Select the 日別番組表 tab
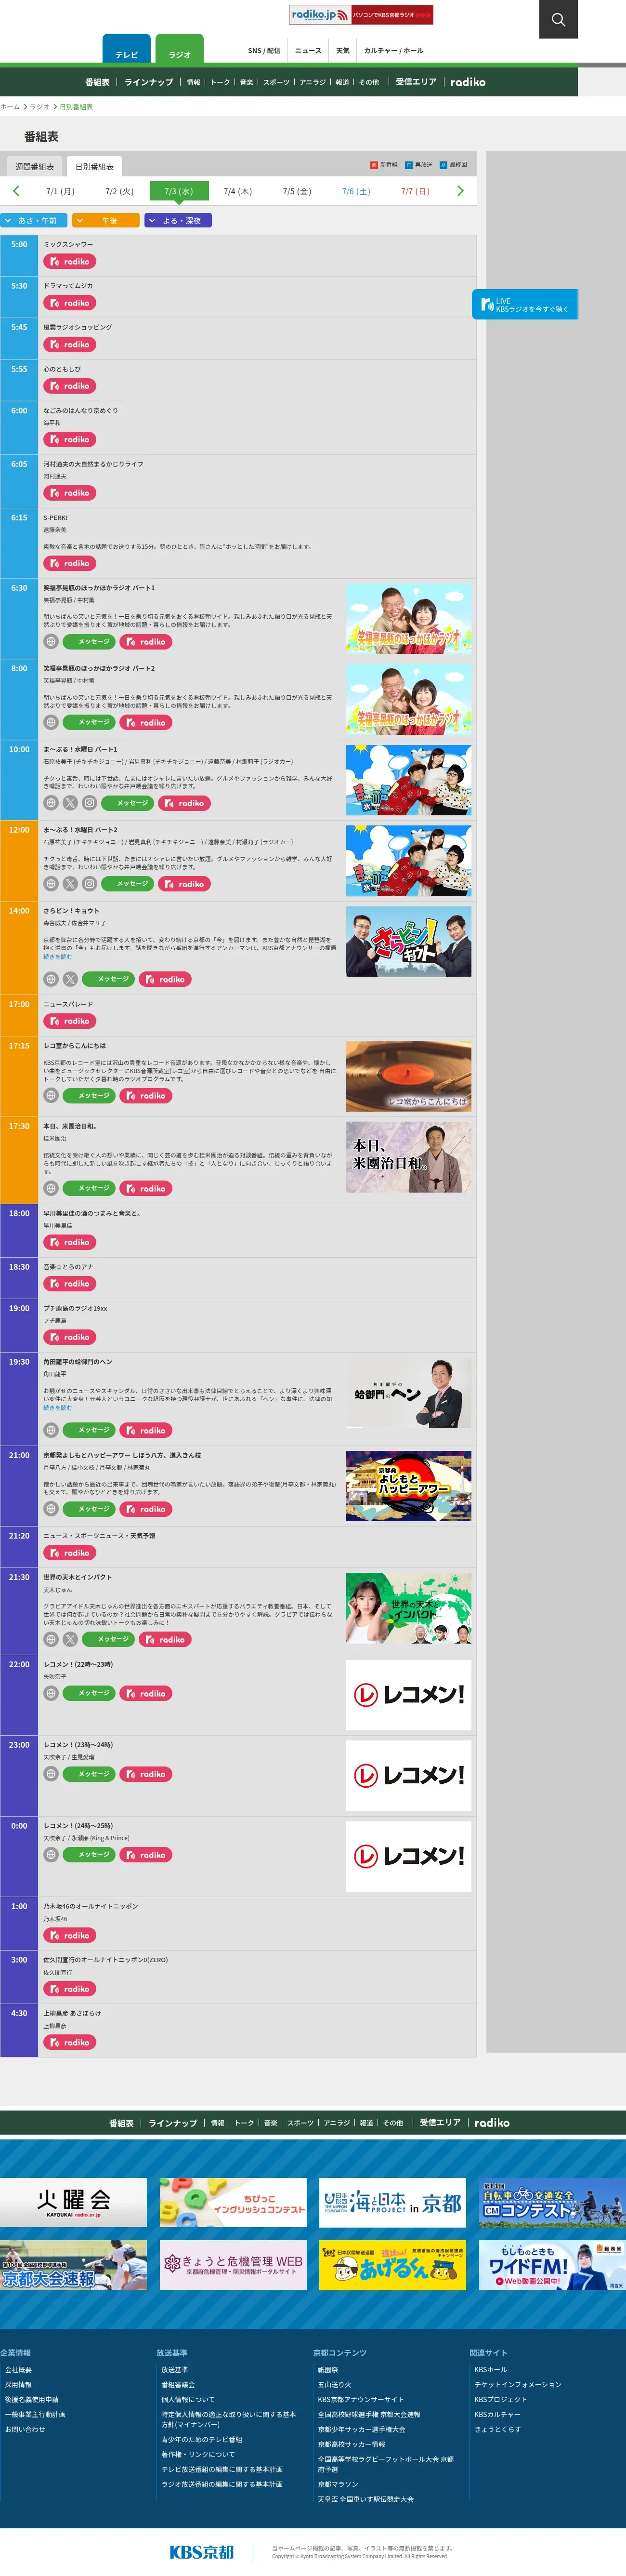This screenshot has height=2576, width=626. 95,167
